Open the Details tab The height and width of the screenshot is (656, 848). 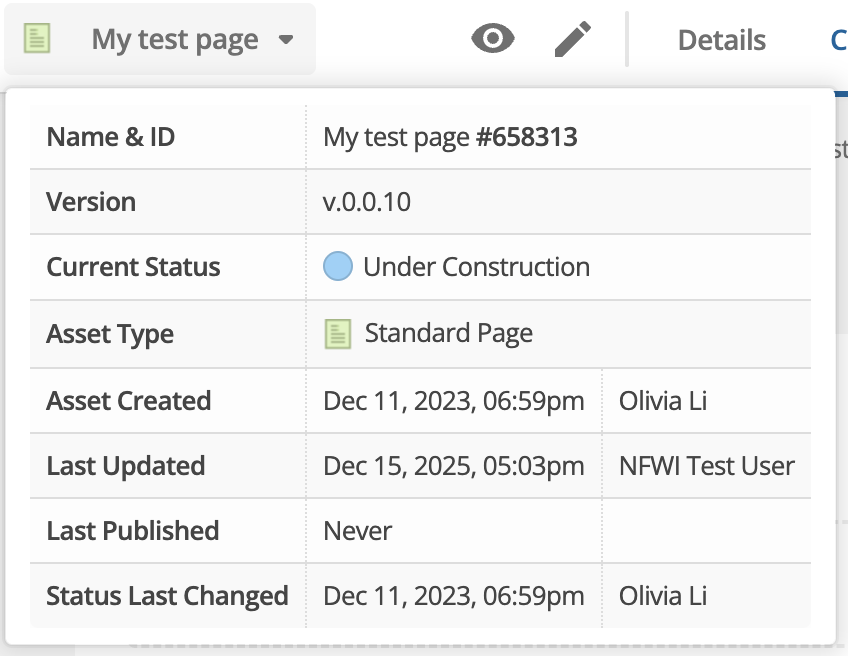[721, 40]
